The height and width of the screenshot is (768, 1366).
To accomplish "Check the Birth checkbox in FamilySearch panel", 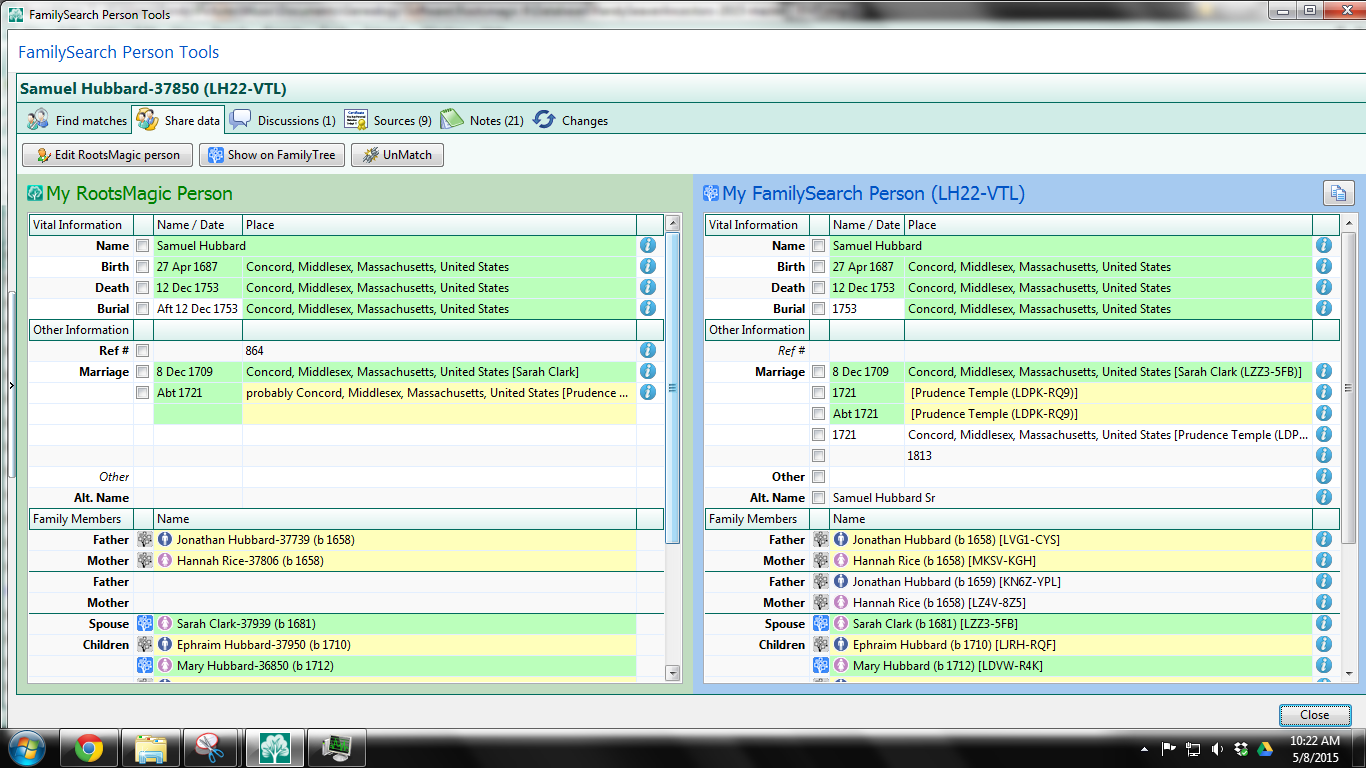I will [819, 267].
